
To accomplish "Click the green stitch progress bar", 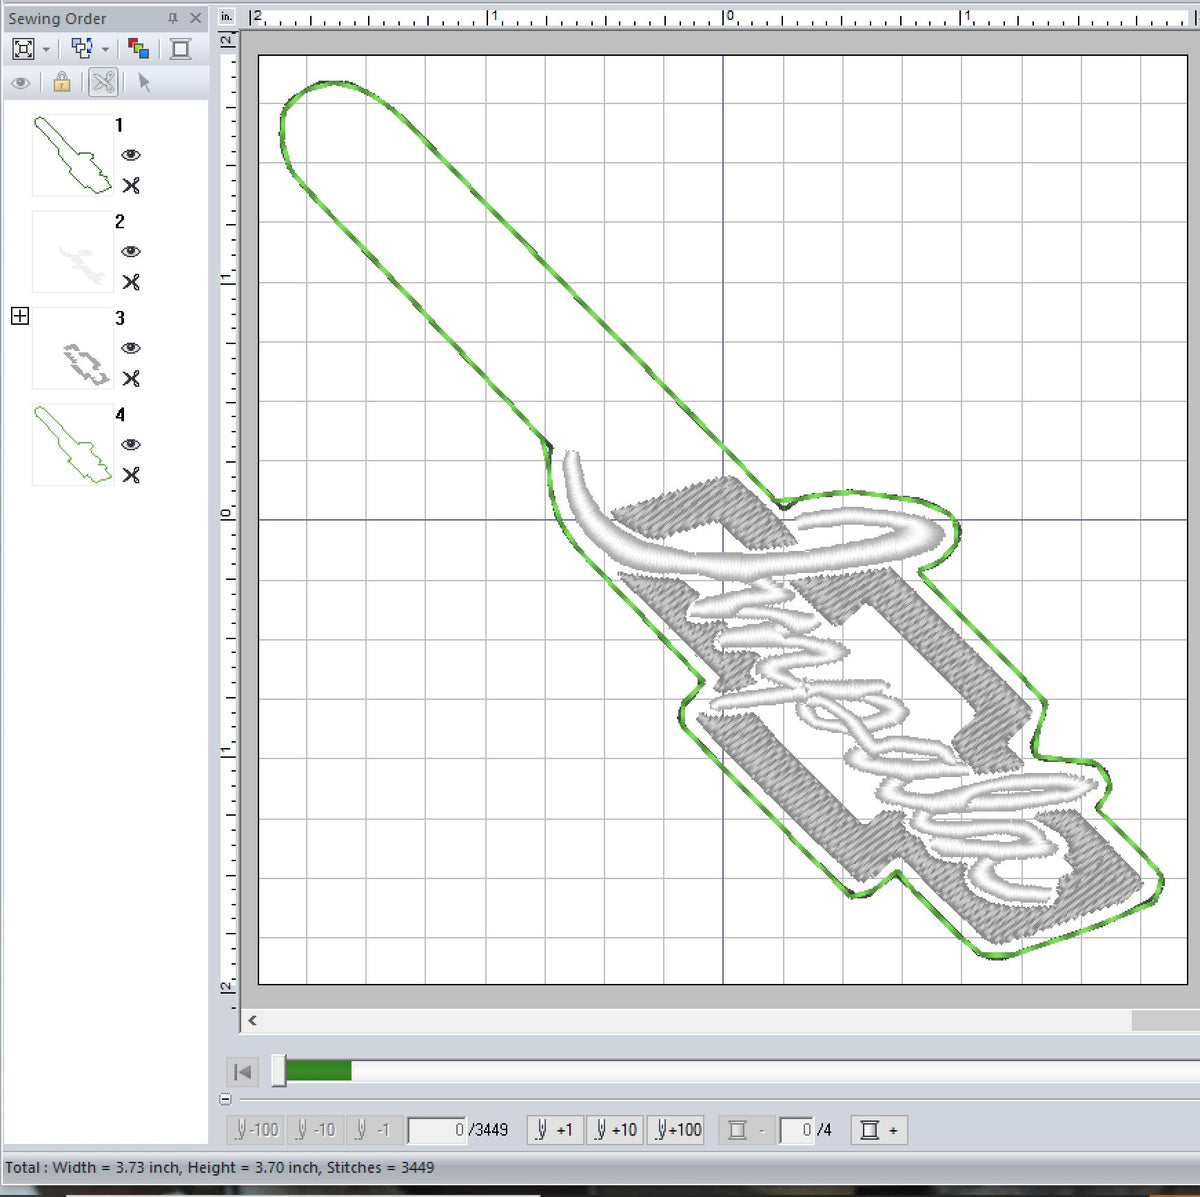I will pos(318,1071).
